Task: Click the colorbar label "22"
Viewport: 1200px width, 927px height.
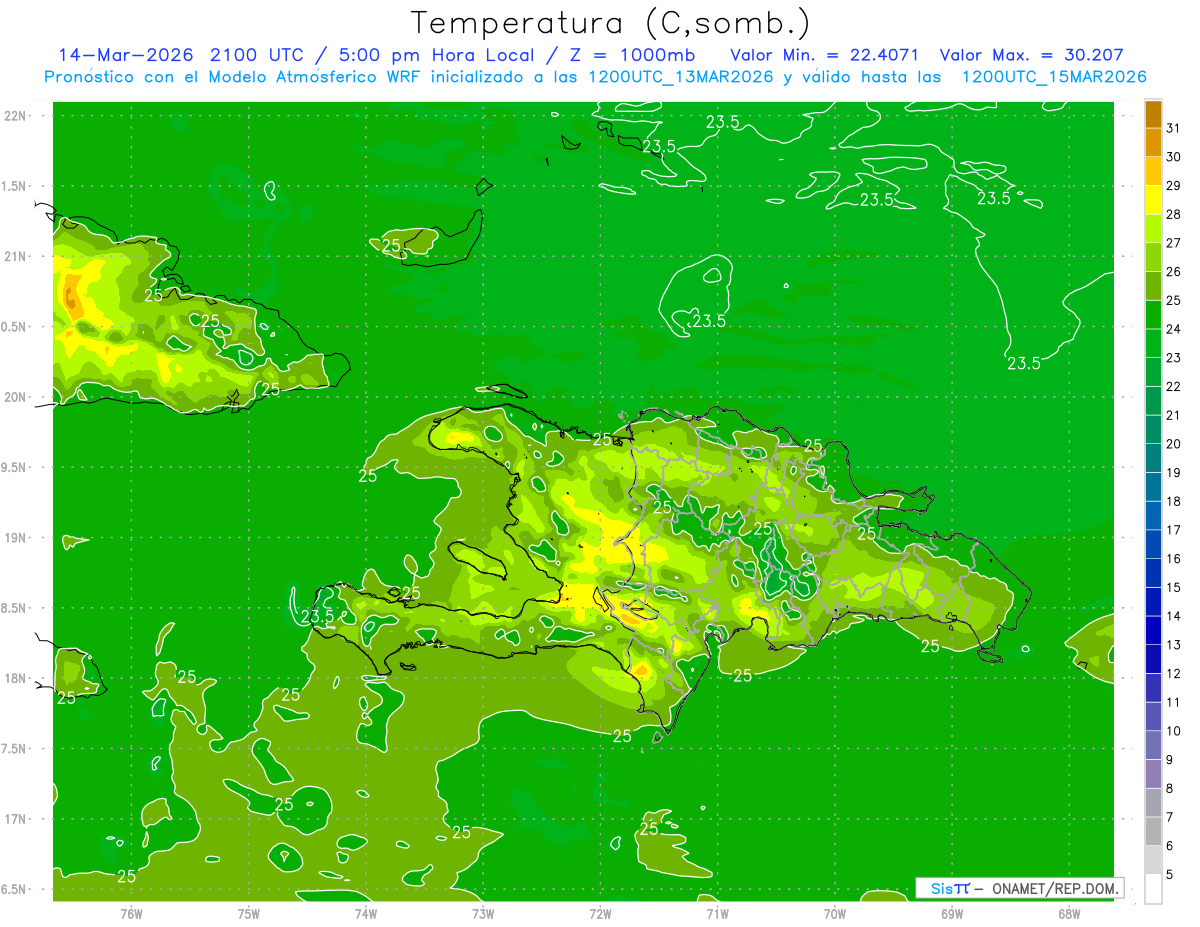Action: point(1174,386)
